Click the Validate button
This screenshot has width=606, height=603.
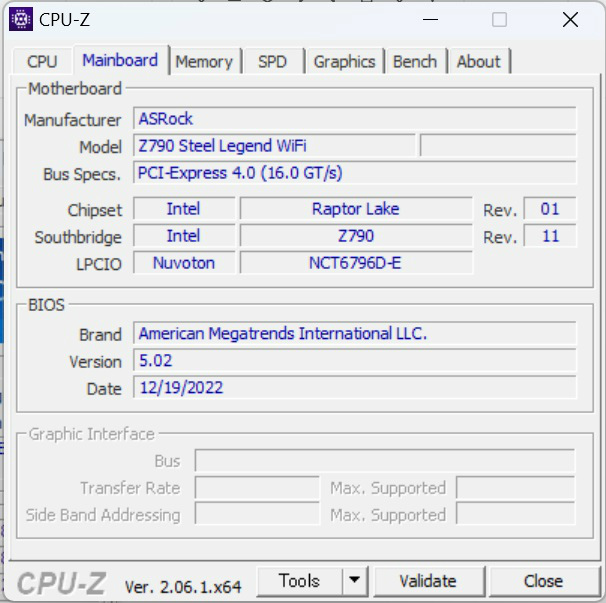pos(428,581)
